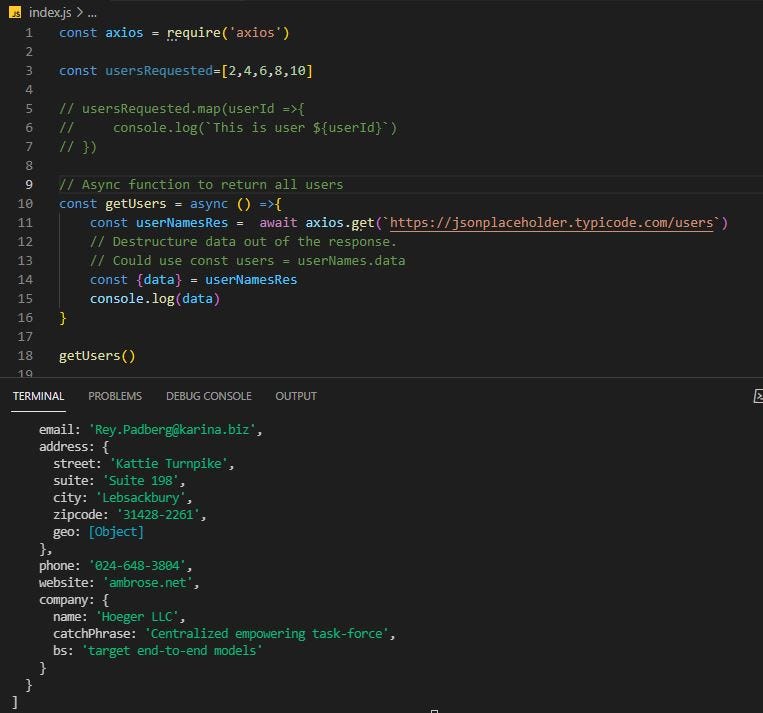Click the async keyword on line 10

208,204
